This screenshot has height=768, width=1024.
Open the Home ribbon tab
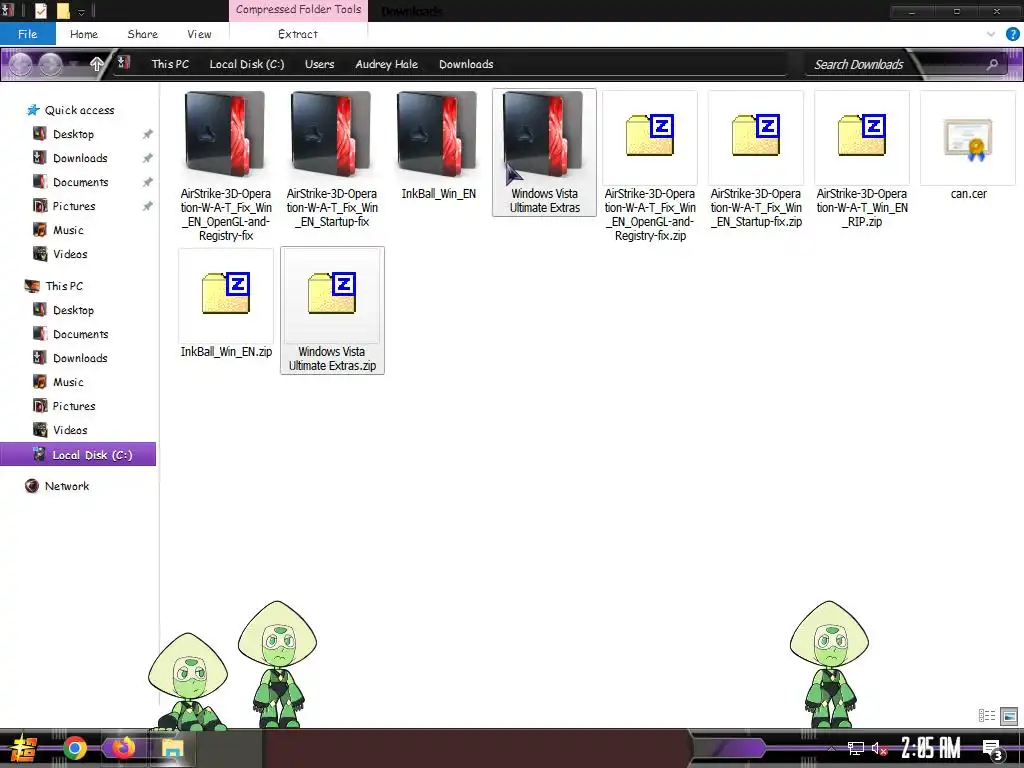point(84,34)
